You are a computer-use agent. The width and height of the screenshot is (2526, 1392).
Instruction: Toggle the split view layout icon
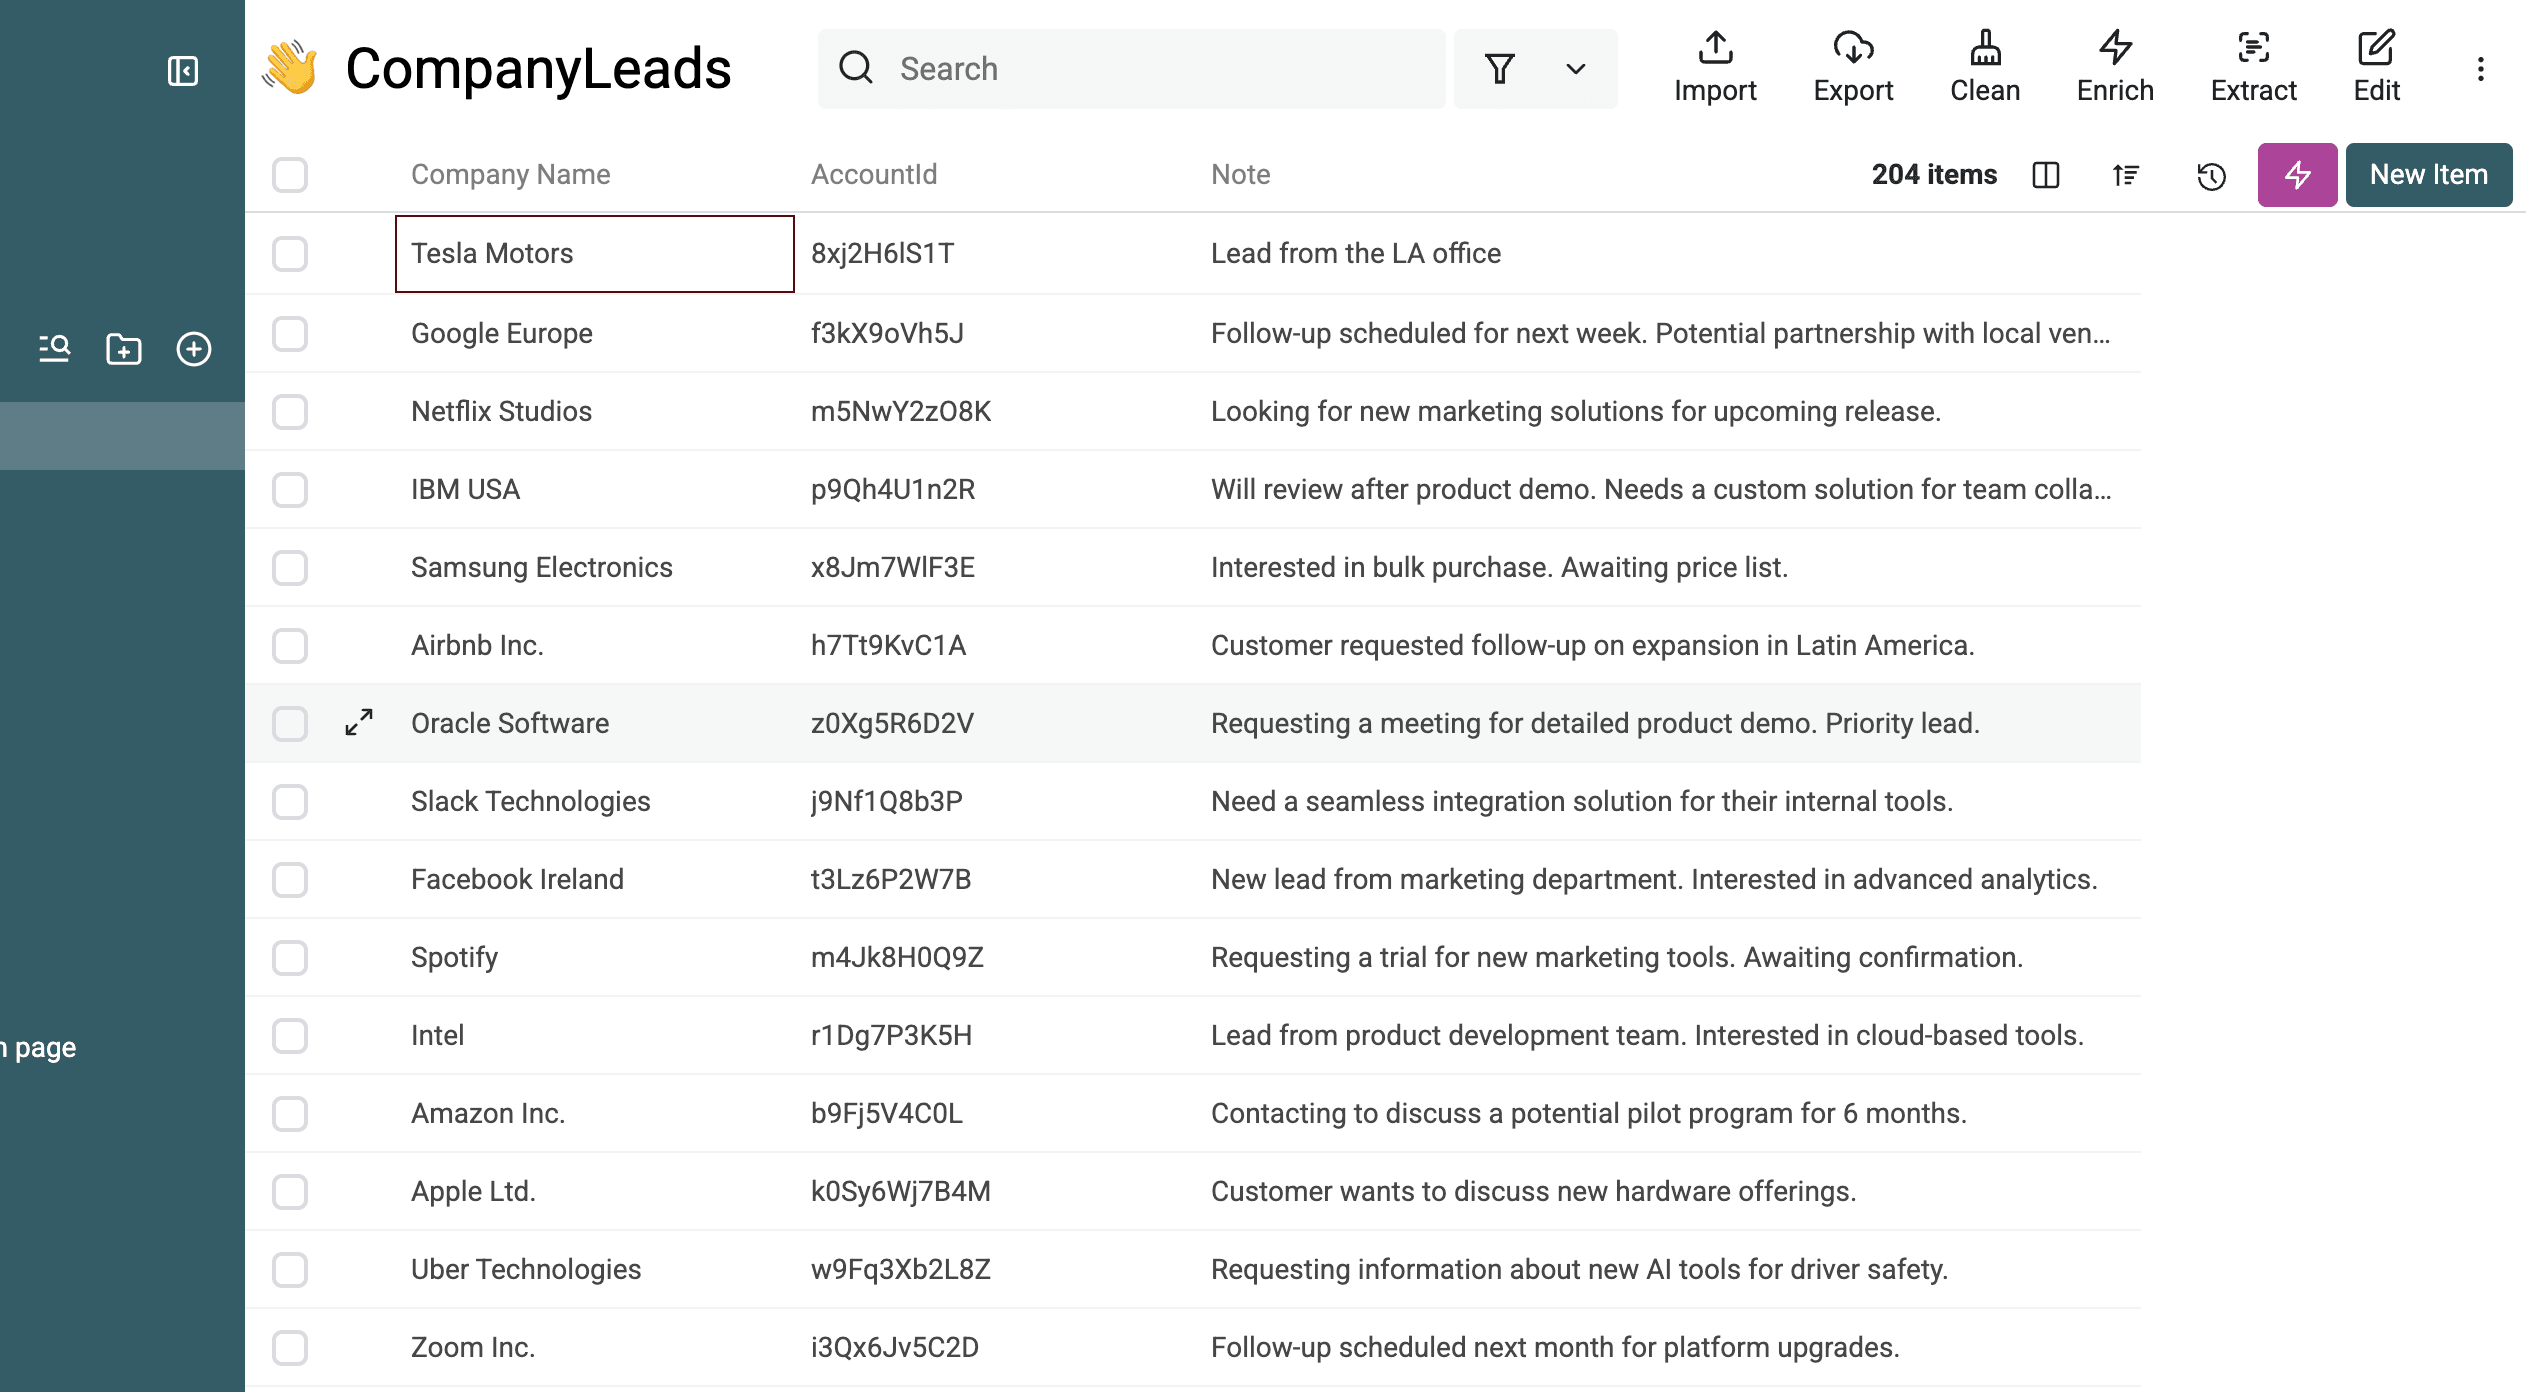[x=2046, y=175]
